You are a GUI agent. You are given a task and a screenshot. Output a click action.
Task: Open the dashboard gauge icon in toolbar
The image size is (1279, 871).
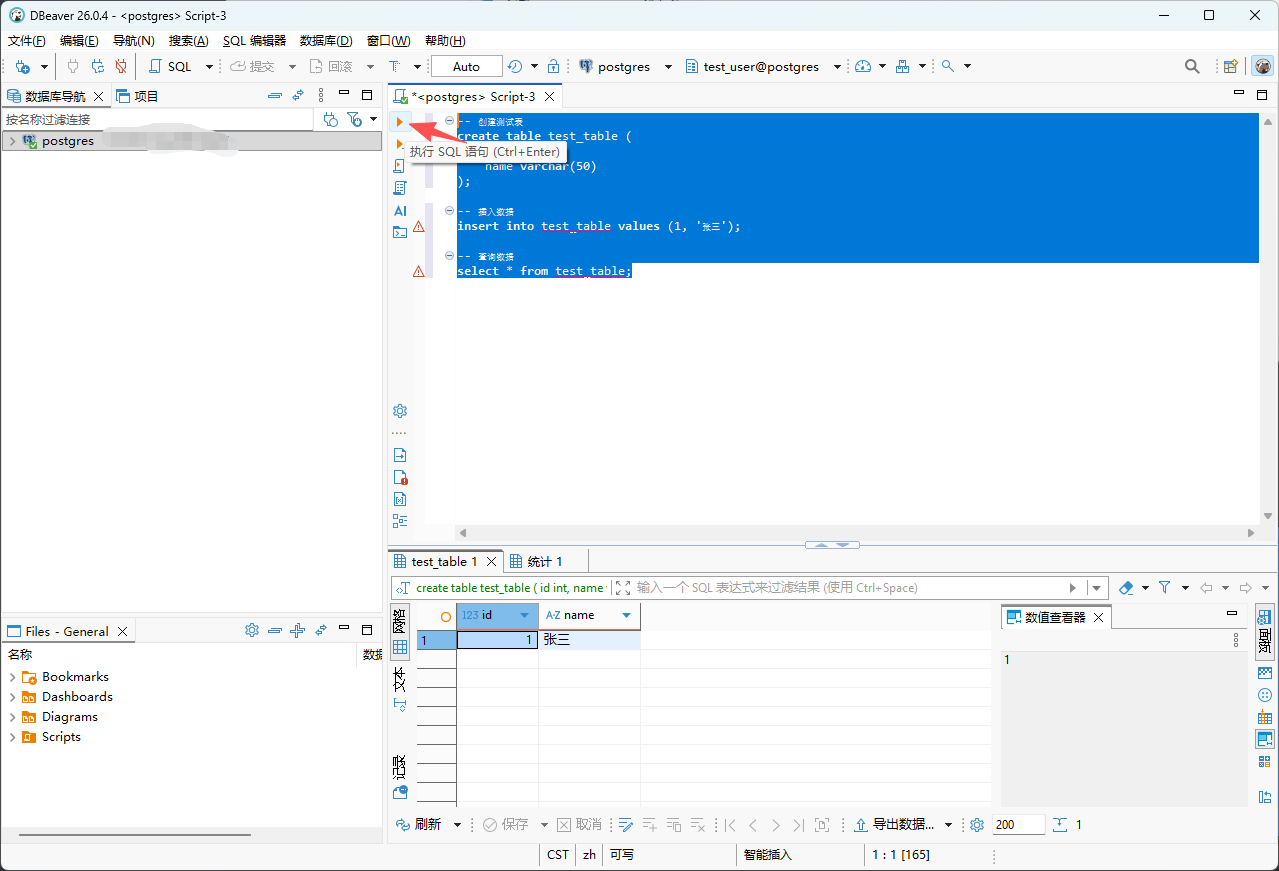(863, 67)
